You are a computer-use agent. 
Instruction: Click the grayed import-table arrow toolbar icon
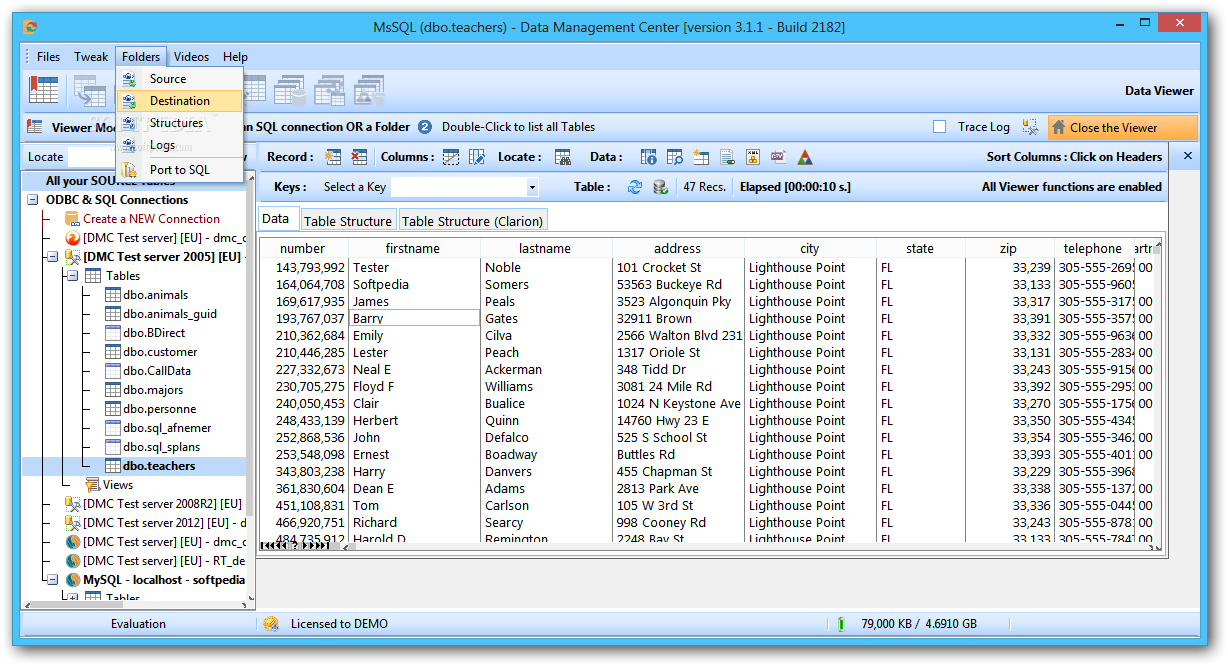point(90,90)
